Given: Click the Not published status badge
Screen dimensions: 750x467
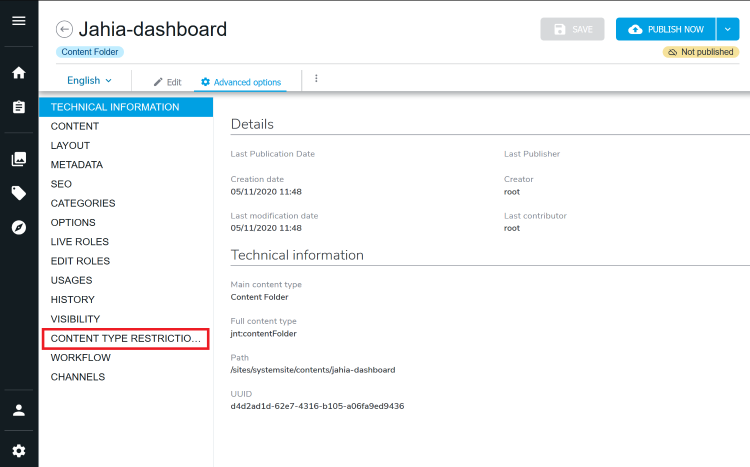Looking at the screenshot, I should [x=701, y=52].
